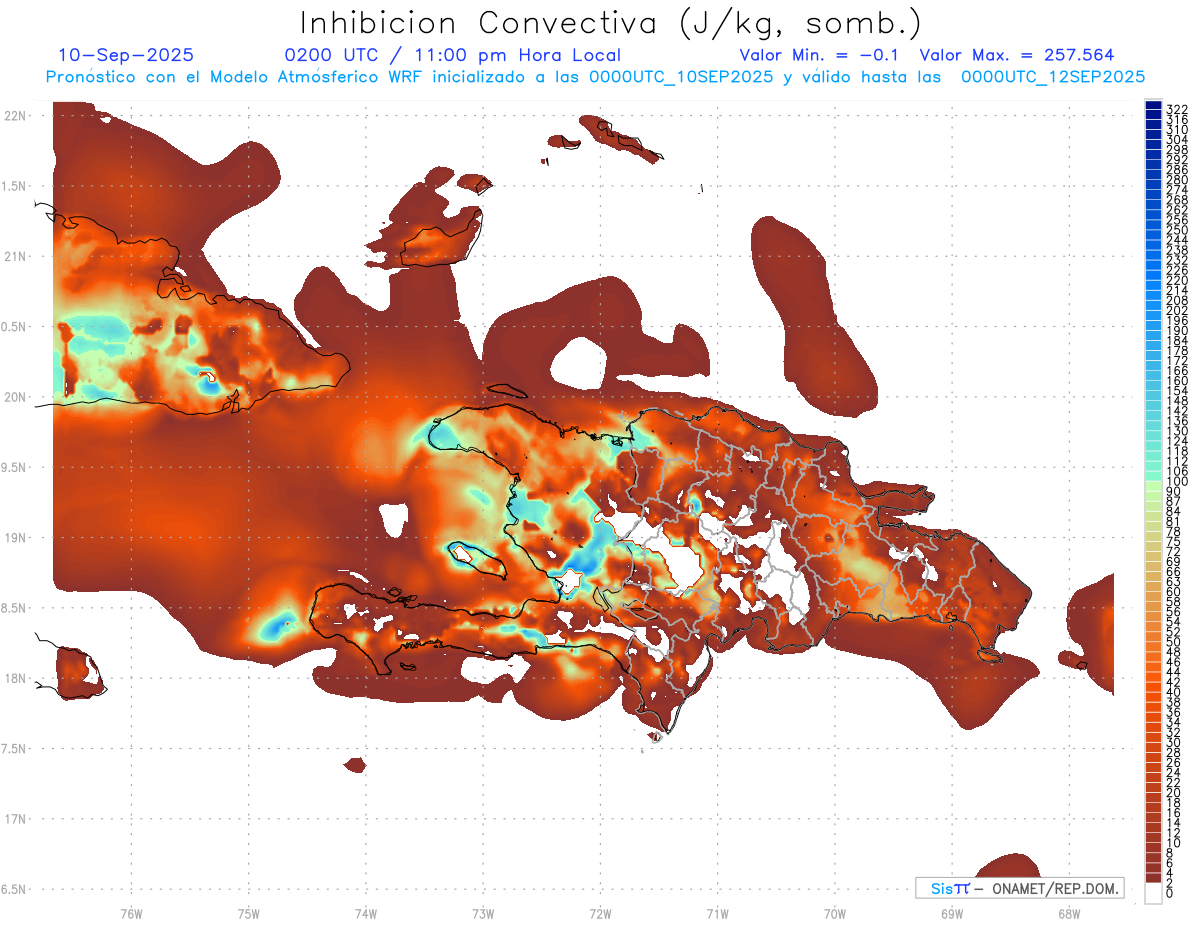This screenshot has height=927, width=1200.
Task: Select the Valor Min. = -0.1 text
Action: 825,55
